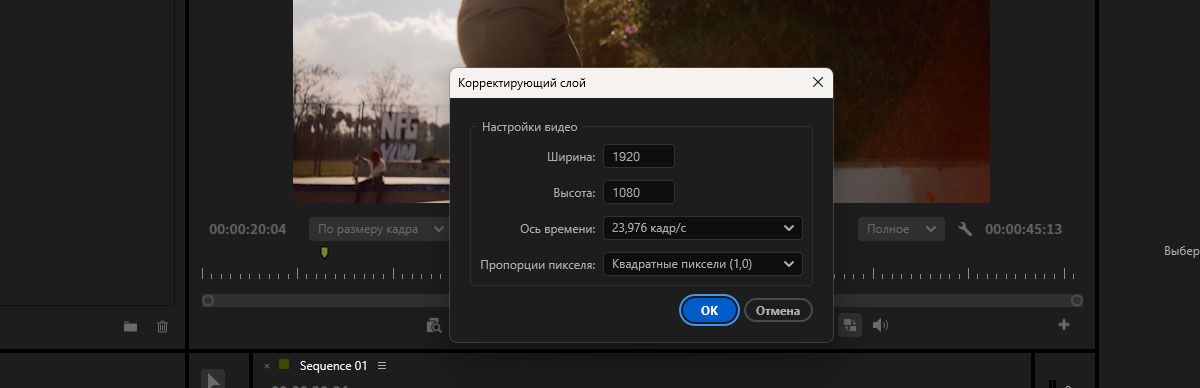
Task: Open the Пропорции пикселя dropdown
Action: coord(703,264)
